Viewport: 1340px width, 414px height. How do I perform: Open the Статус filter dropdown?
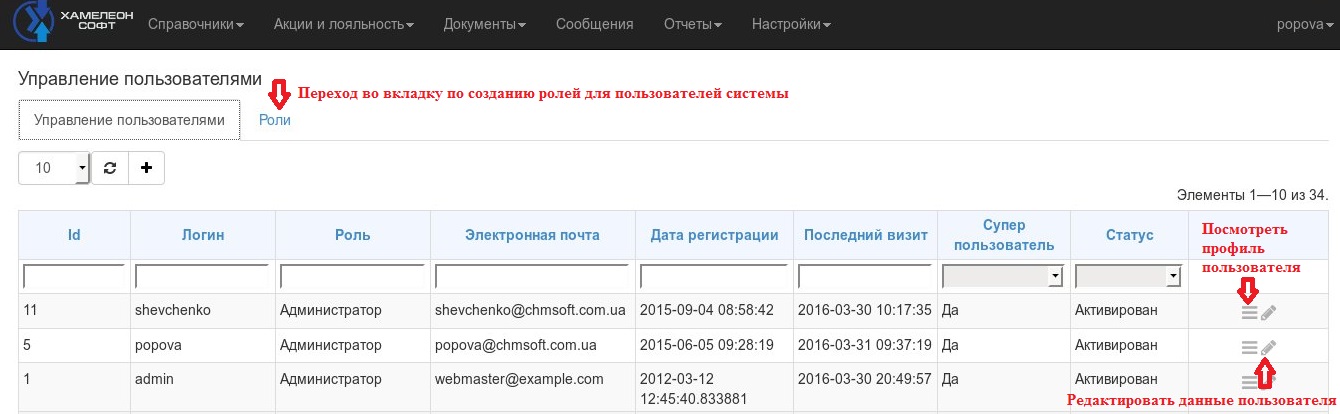(x=1129, y=276)
